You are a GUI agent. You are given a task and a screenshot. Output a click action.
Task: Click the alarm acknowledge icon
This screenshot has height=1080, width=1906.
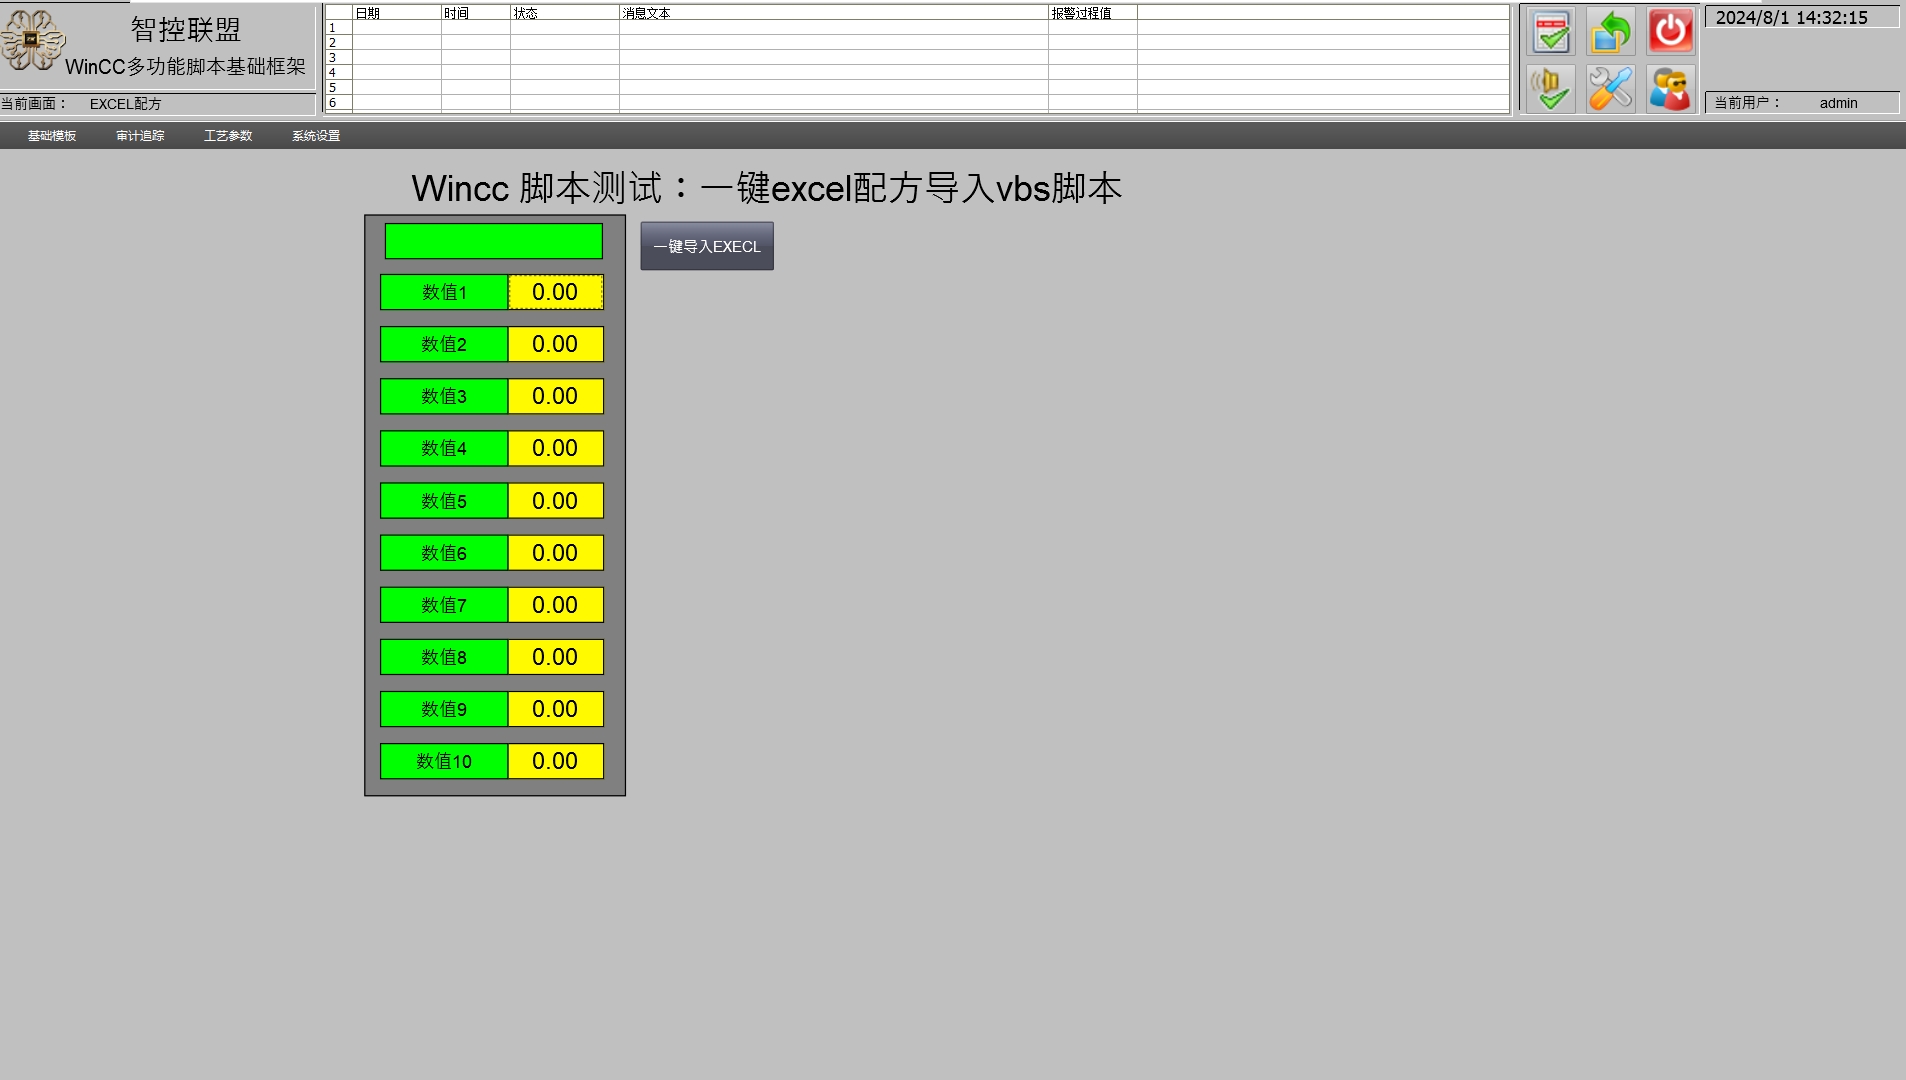(x=1551, y=31)
